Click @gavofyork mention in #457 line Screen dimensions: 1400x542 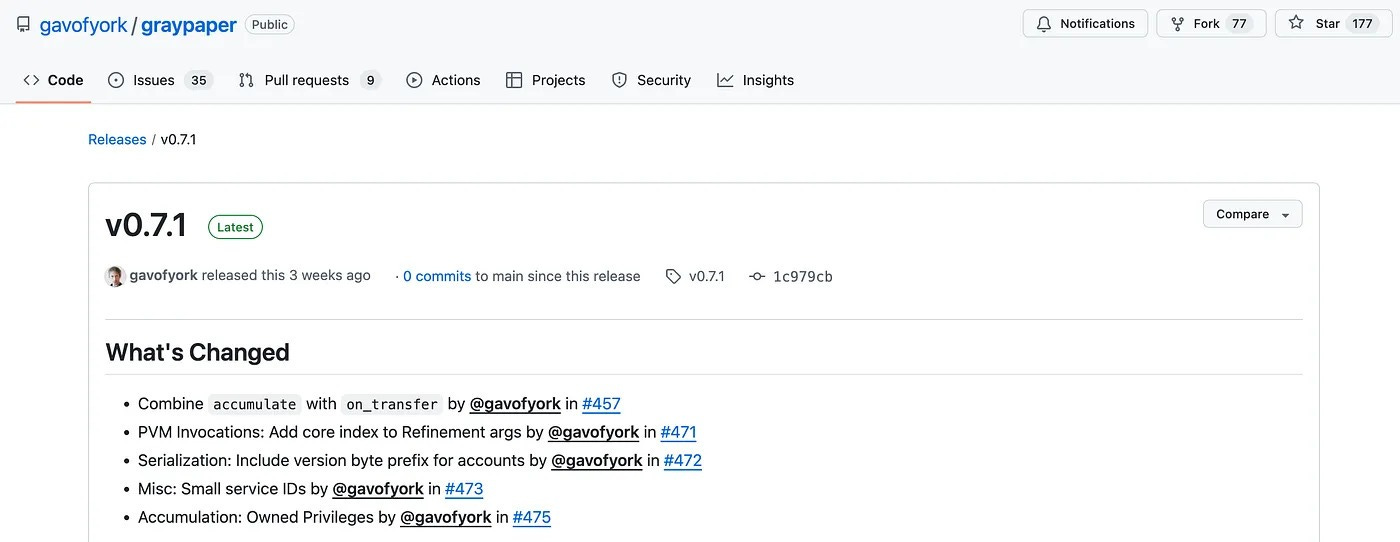(x=515, y=404)
